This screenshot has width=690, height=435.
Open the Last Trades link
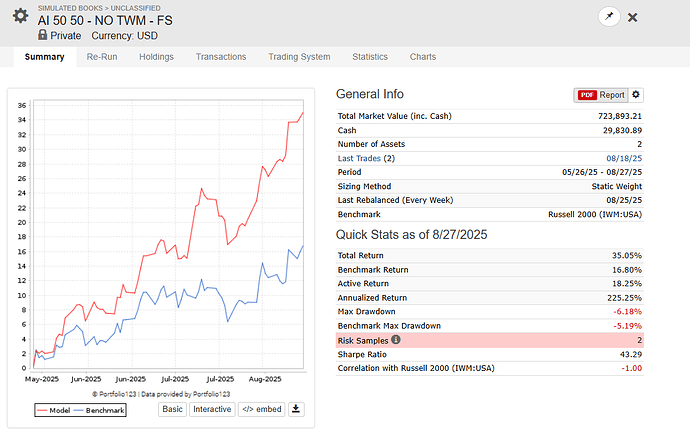click(359, 158)
